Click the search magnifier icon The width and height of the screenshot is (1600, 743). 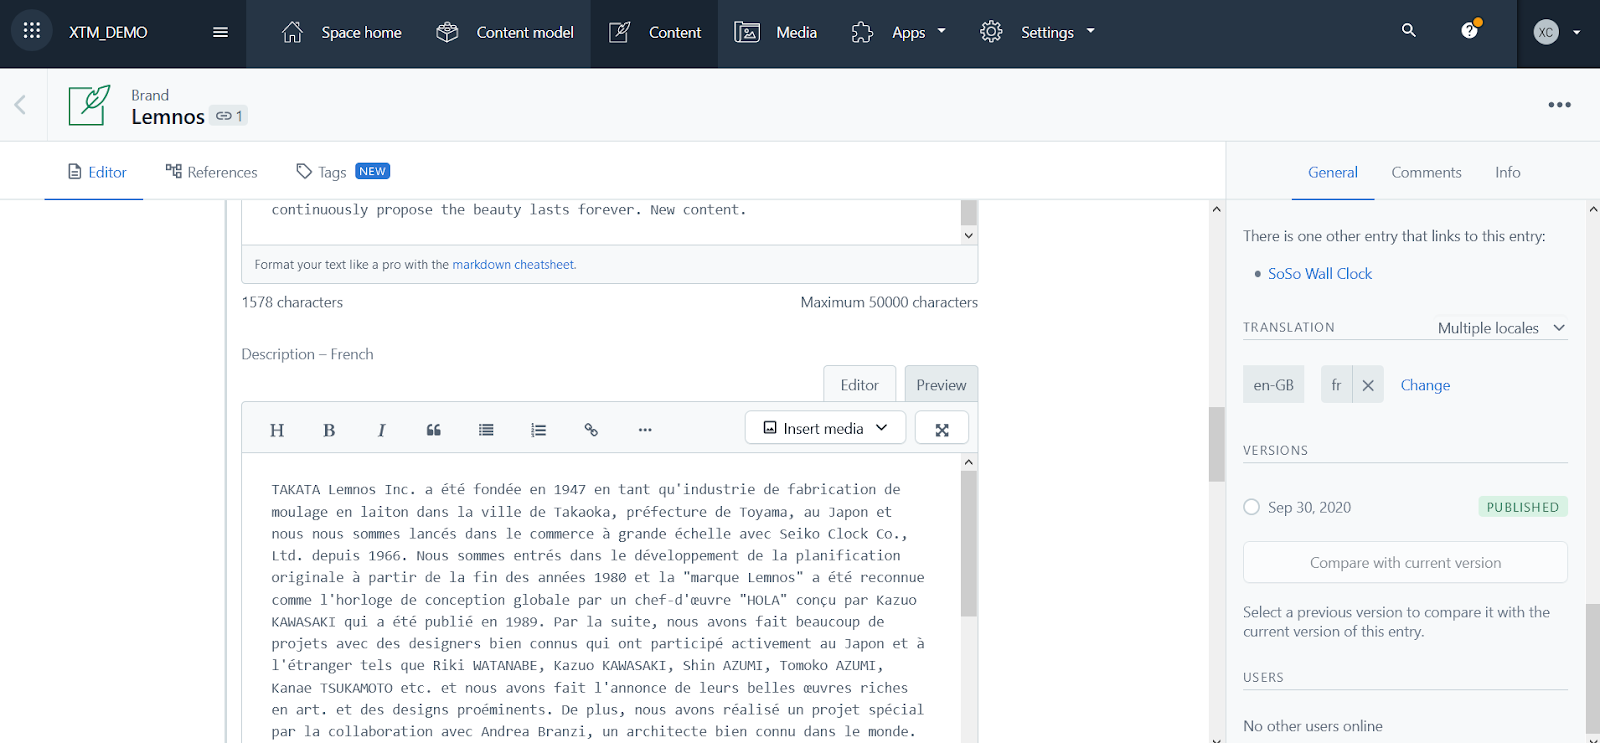(1409, 31)
